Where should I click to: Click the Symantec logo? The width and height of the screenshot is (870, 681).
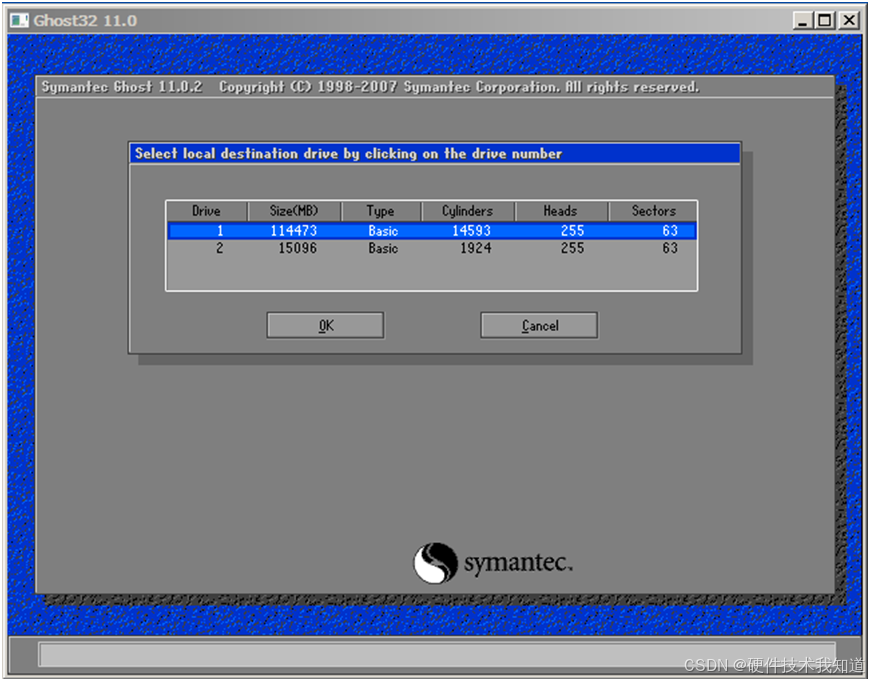493,563
